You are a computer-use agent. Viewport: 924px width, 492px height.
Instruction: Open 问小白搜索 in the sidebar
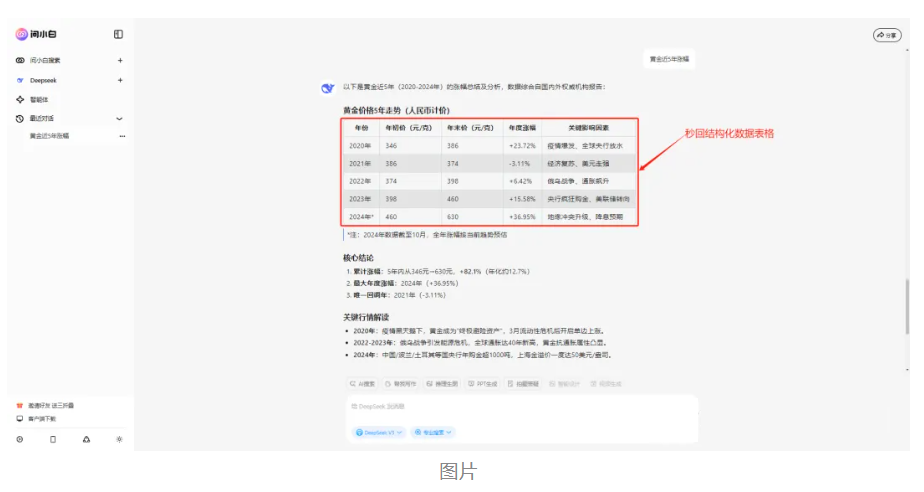pos(45,60)
